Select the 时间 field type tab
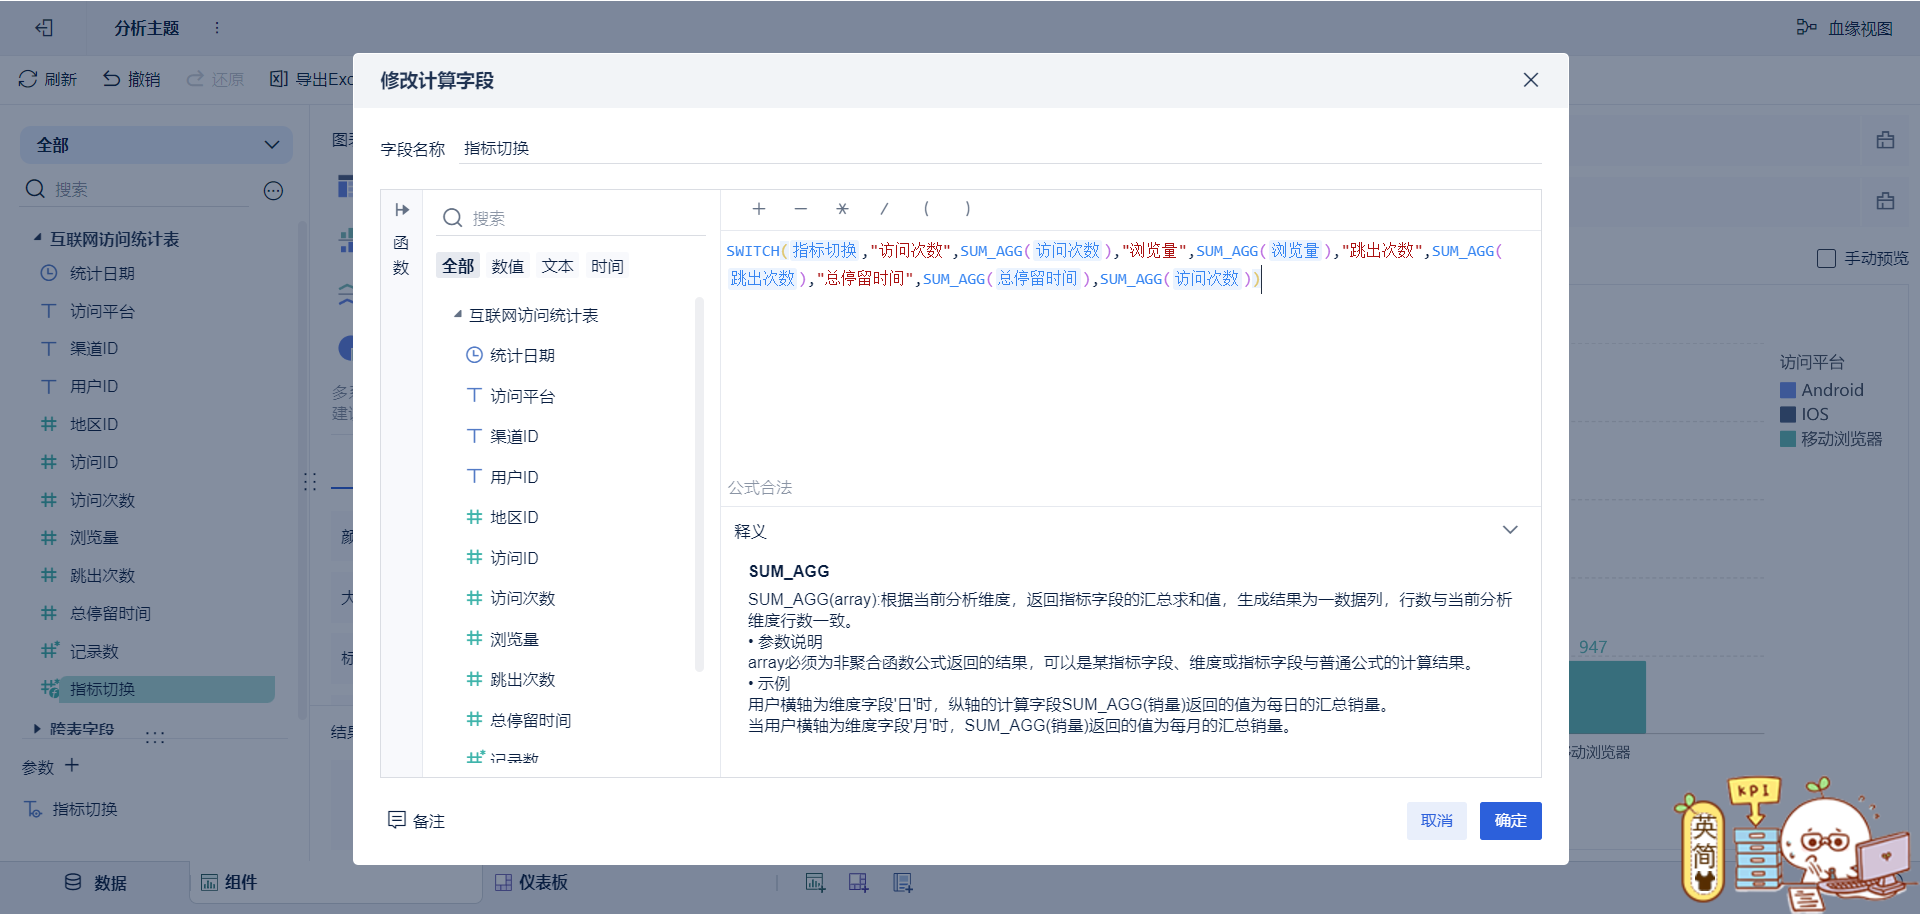The width and height of the screenshot is (1920, 914). [x=607, y=266]
